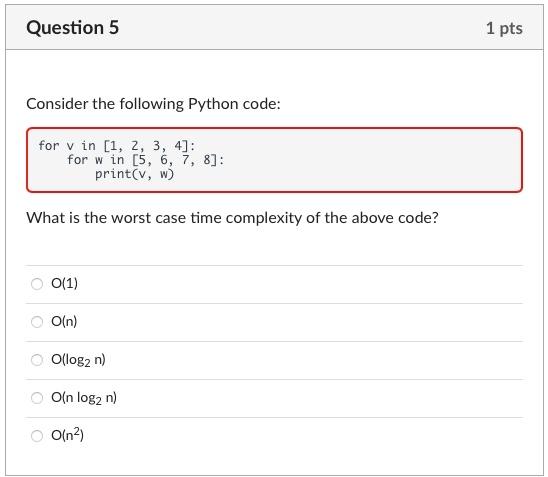Click 'Consider the following Python code:' text
Screen dimensions: 548x477
(153, 104)
